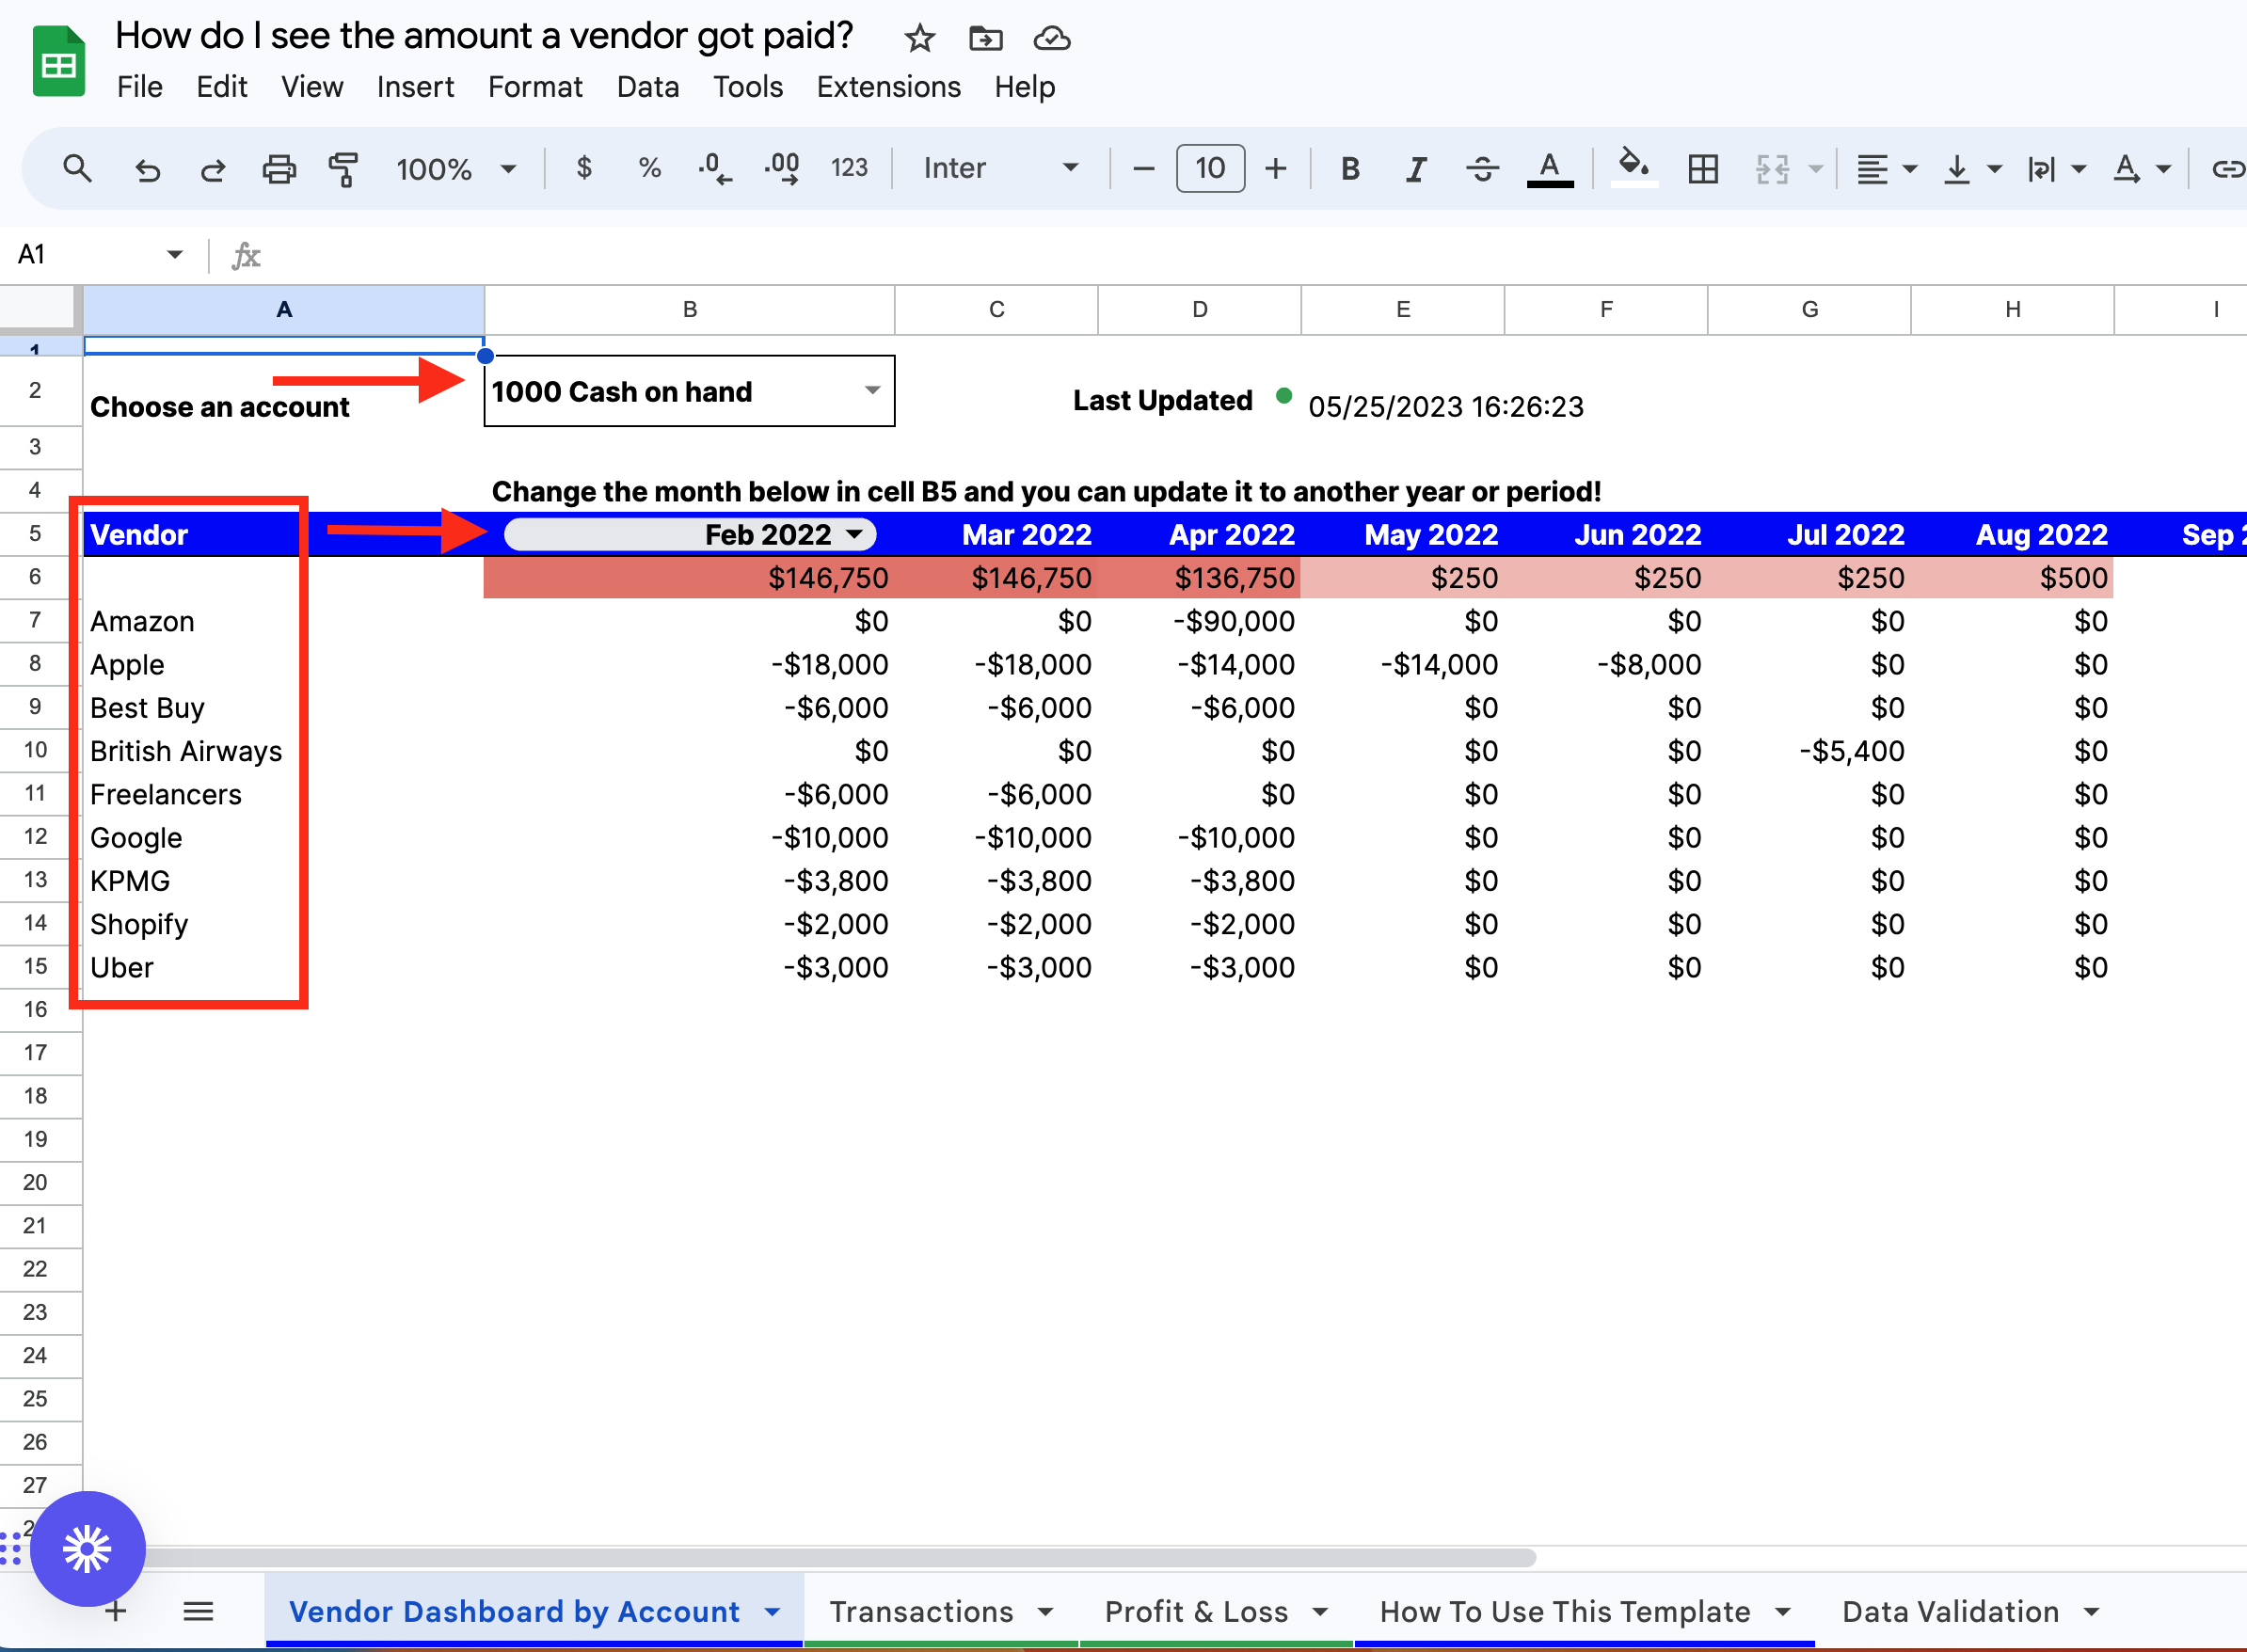Switch to the Data Validation tab
Viewport: 2247px width, 1652px height.
[x=1970, y=1611]
